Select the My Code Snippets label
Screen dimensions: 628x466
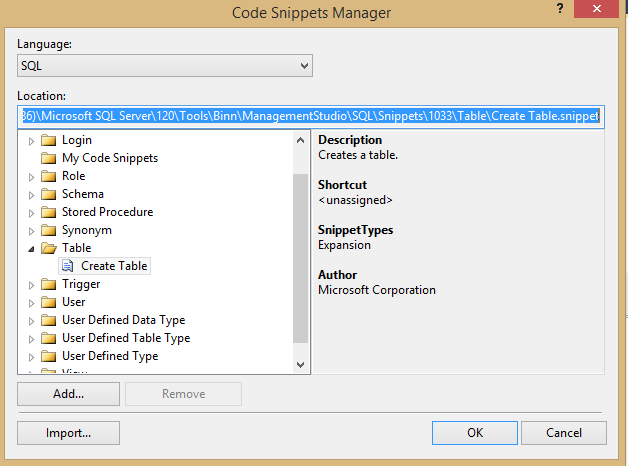110,158
